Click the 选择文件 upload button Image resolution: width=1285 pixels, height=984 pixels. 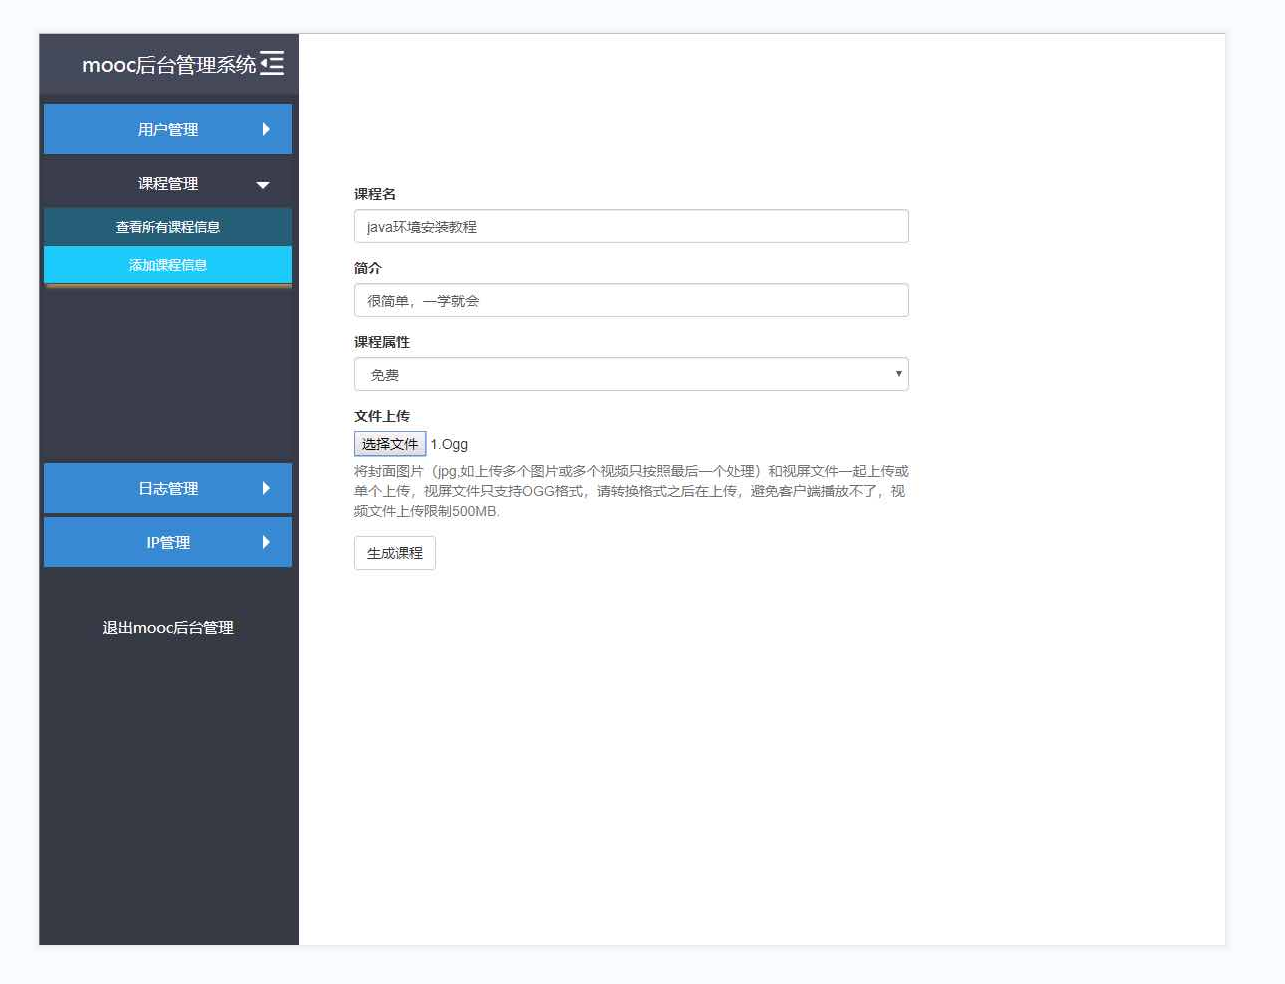coord(389,443)
